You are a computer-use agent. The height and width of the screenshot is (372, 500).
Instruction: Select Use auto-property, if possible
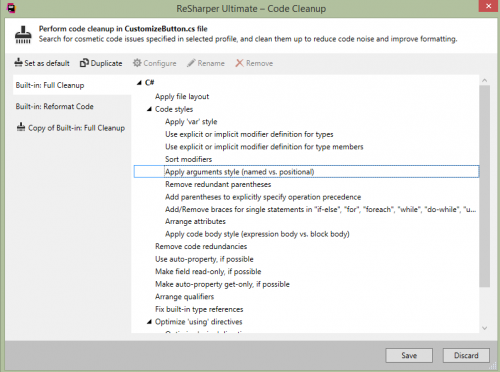coord(204,259)
